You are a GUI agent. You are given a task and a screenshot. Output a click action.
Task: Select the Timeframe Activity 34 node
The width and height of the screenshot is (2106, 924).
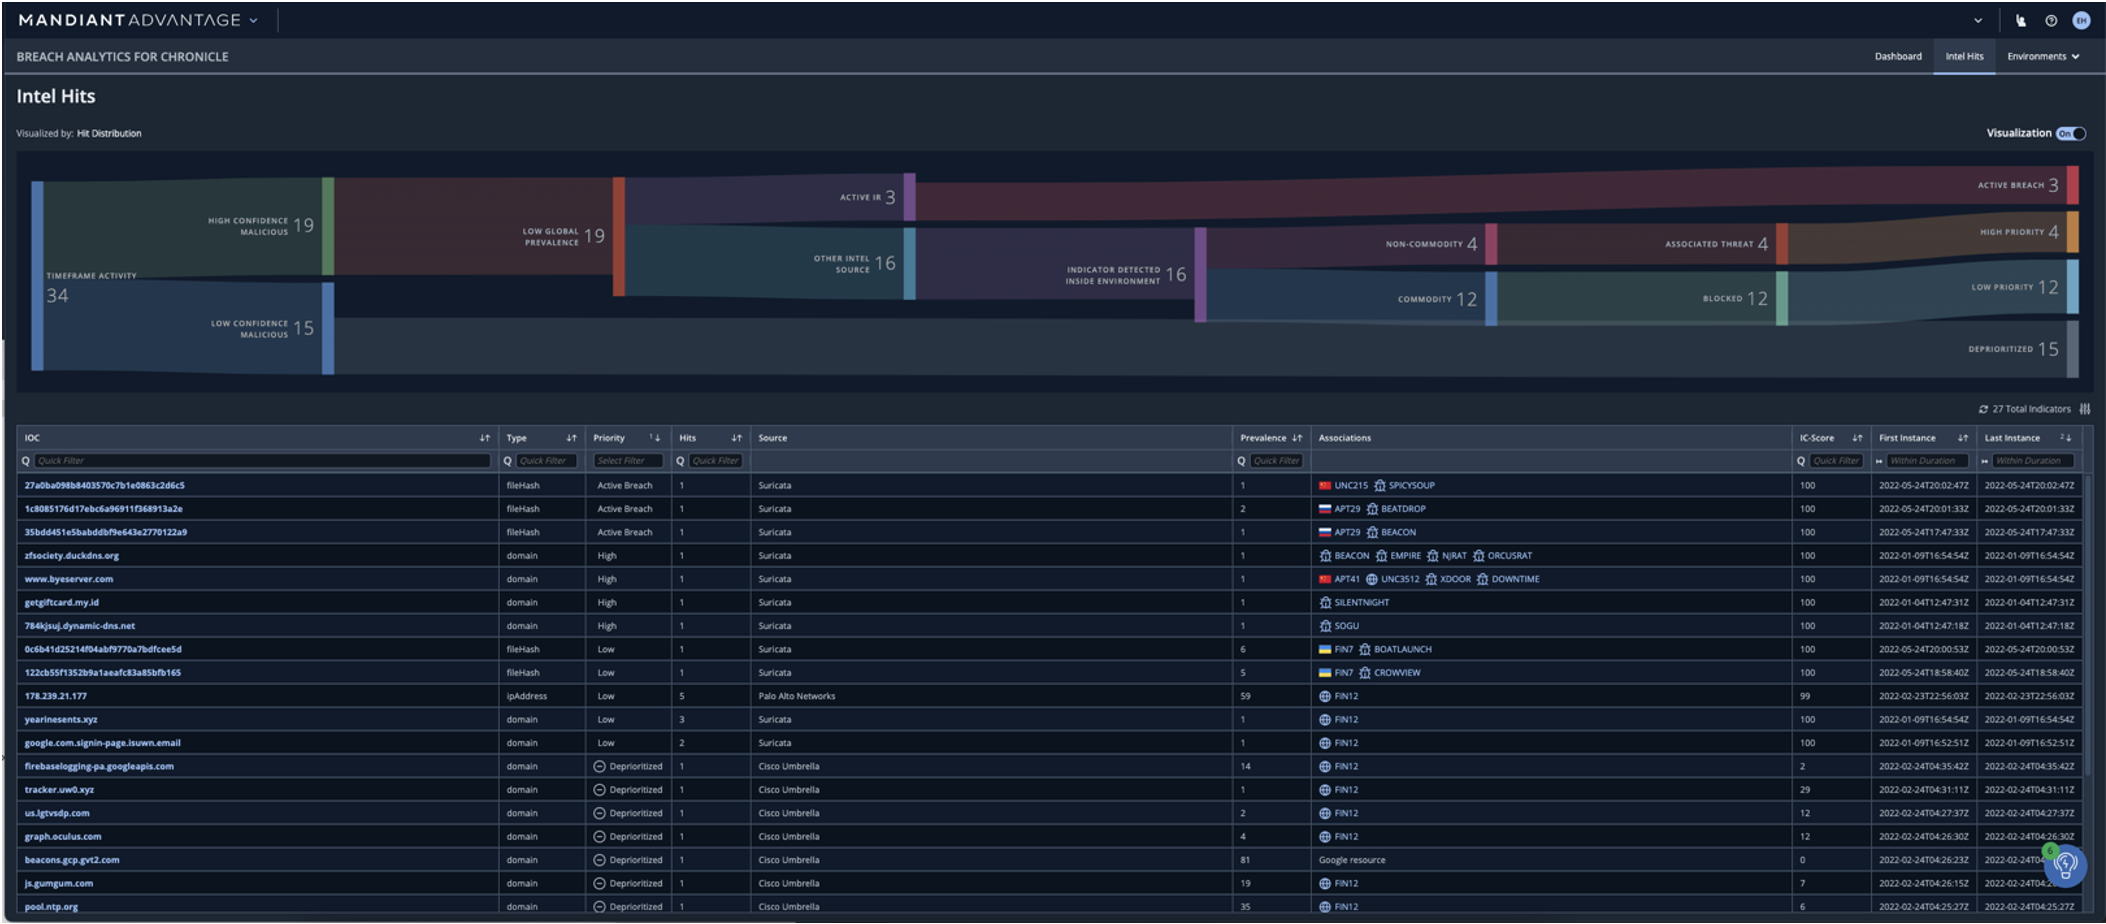[x=37, y=276]
